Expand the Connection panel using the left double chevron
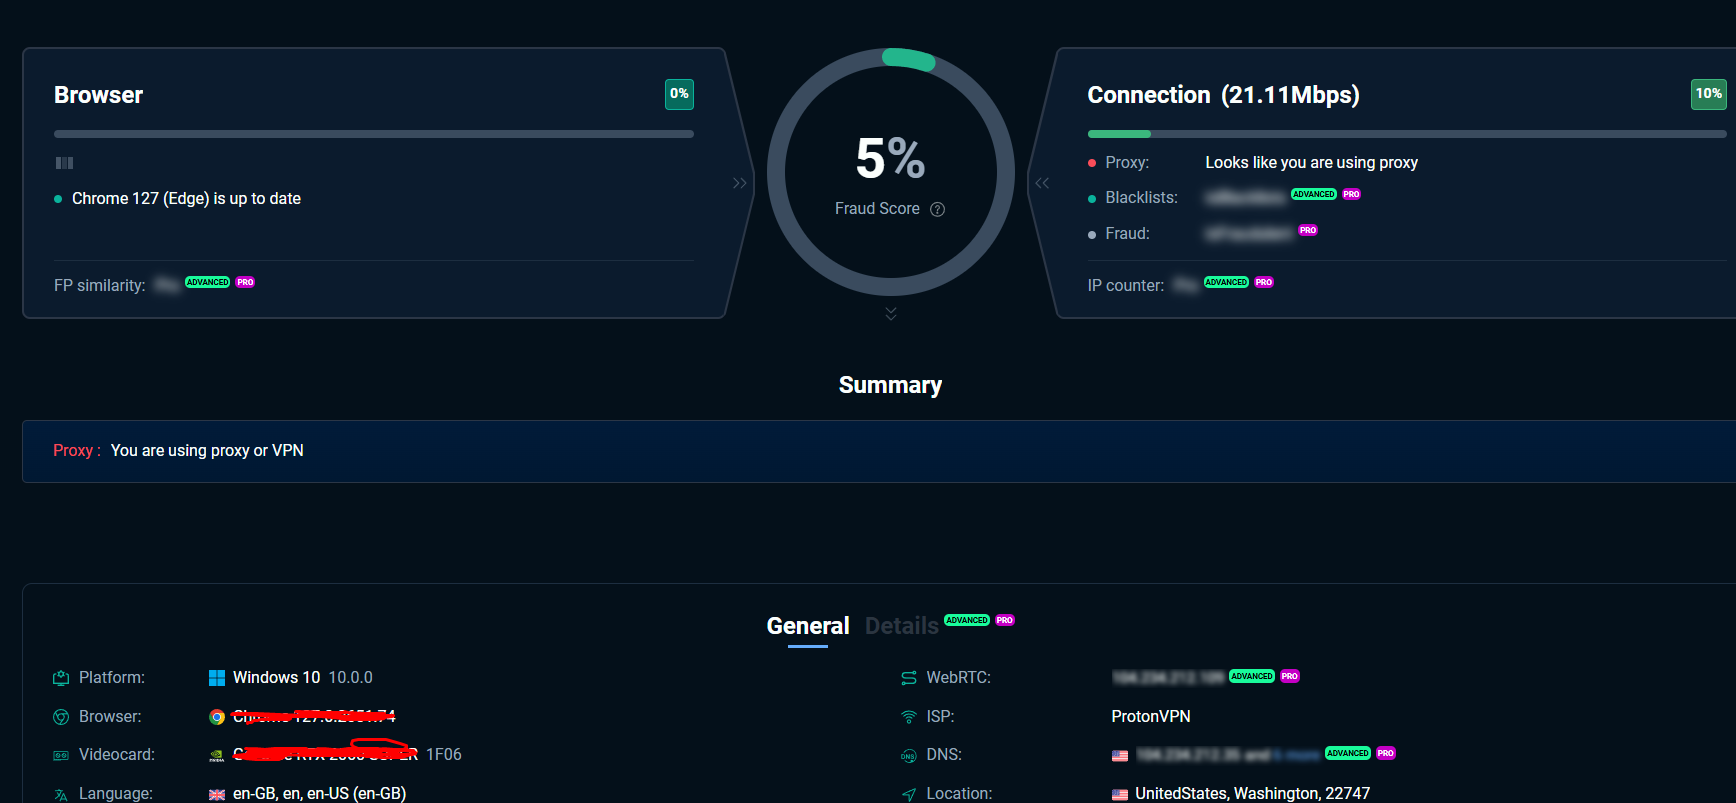This screenshot has height=803, width=1736. pos(1042,183)
